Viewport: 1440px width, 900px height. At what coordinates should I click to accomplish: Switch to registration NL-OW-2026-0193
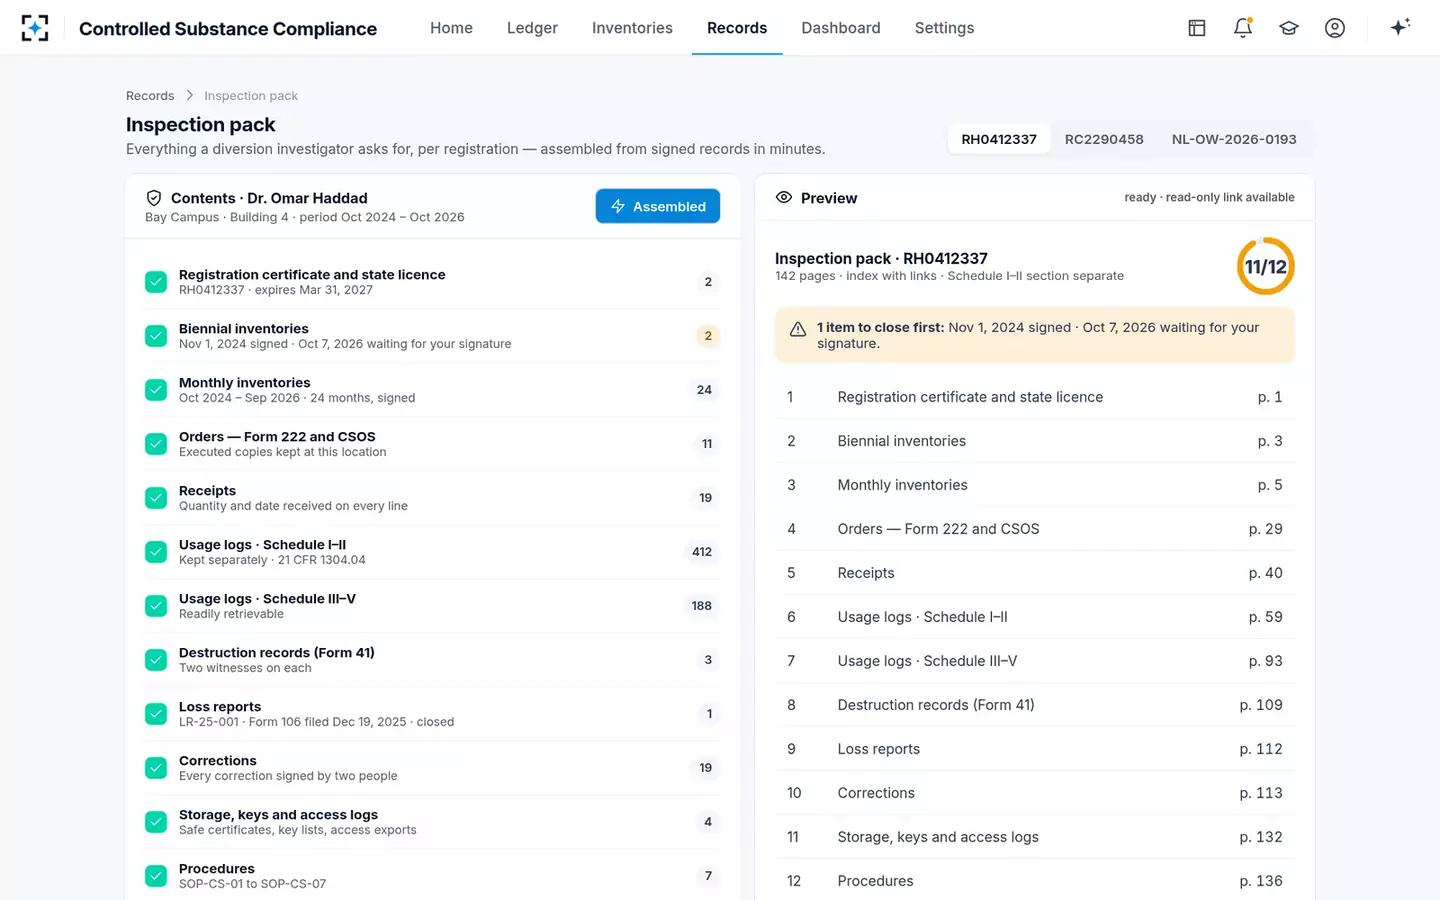[x=1234, y=139]
